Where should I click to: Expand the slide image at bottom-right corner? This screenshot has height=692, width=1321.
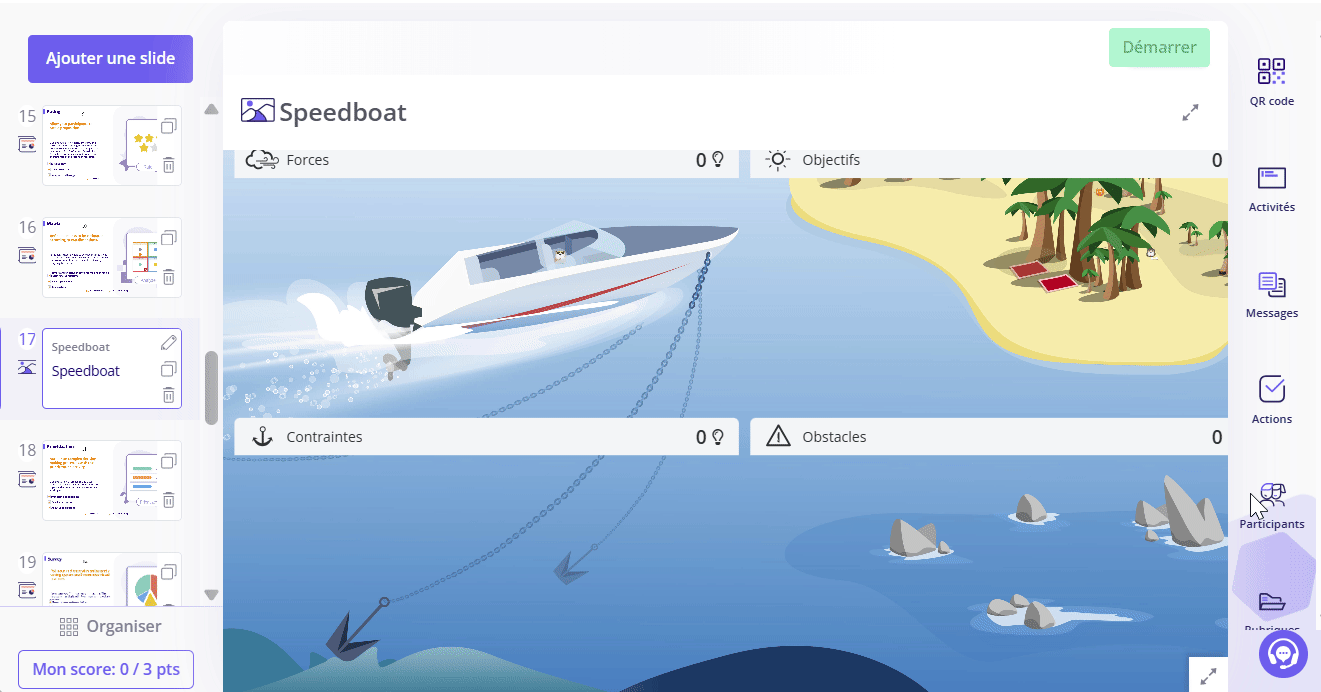pos(1208,677)
